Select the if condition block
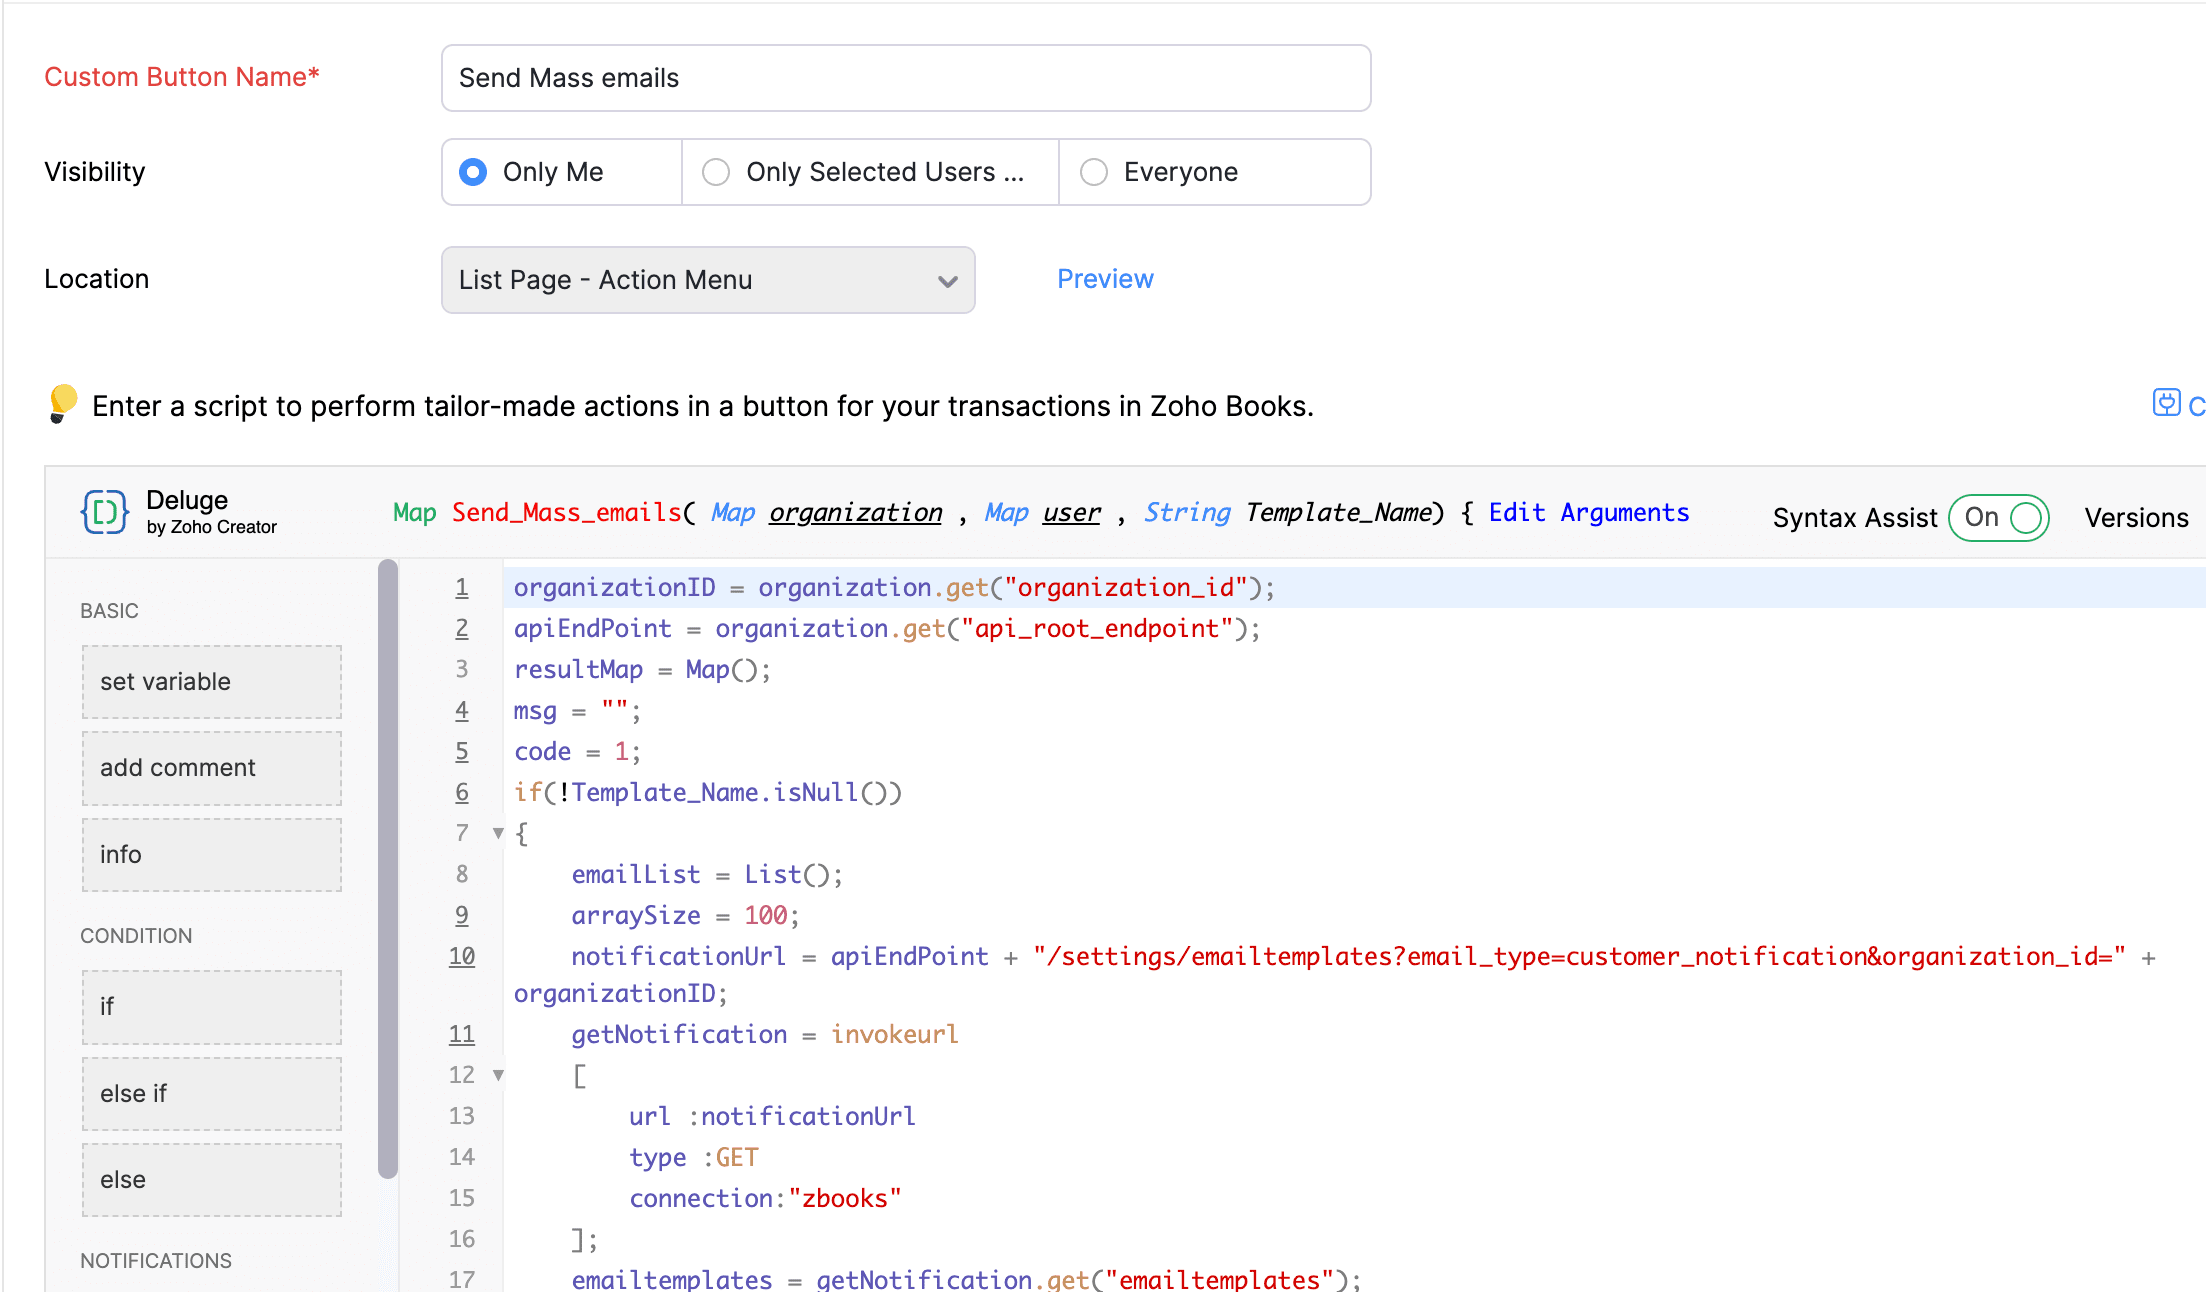The height and width of the screenshot is (1292, 2206). tap(212, 1007)
